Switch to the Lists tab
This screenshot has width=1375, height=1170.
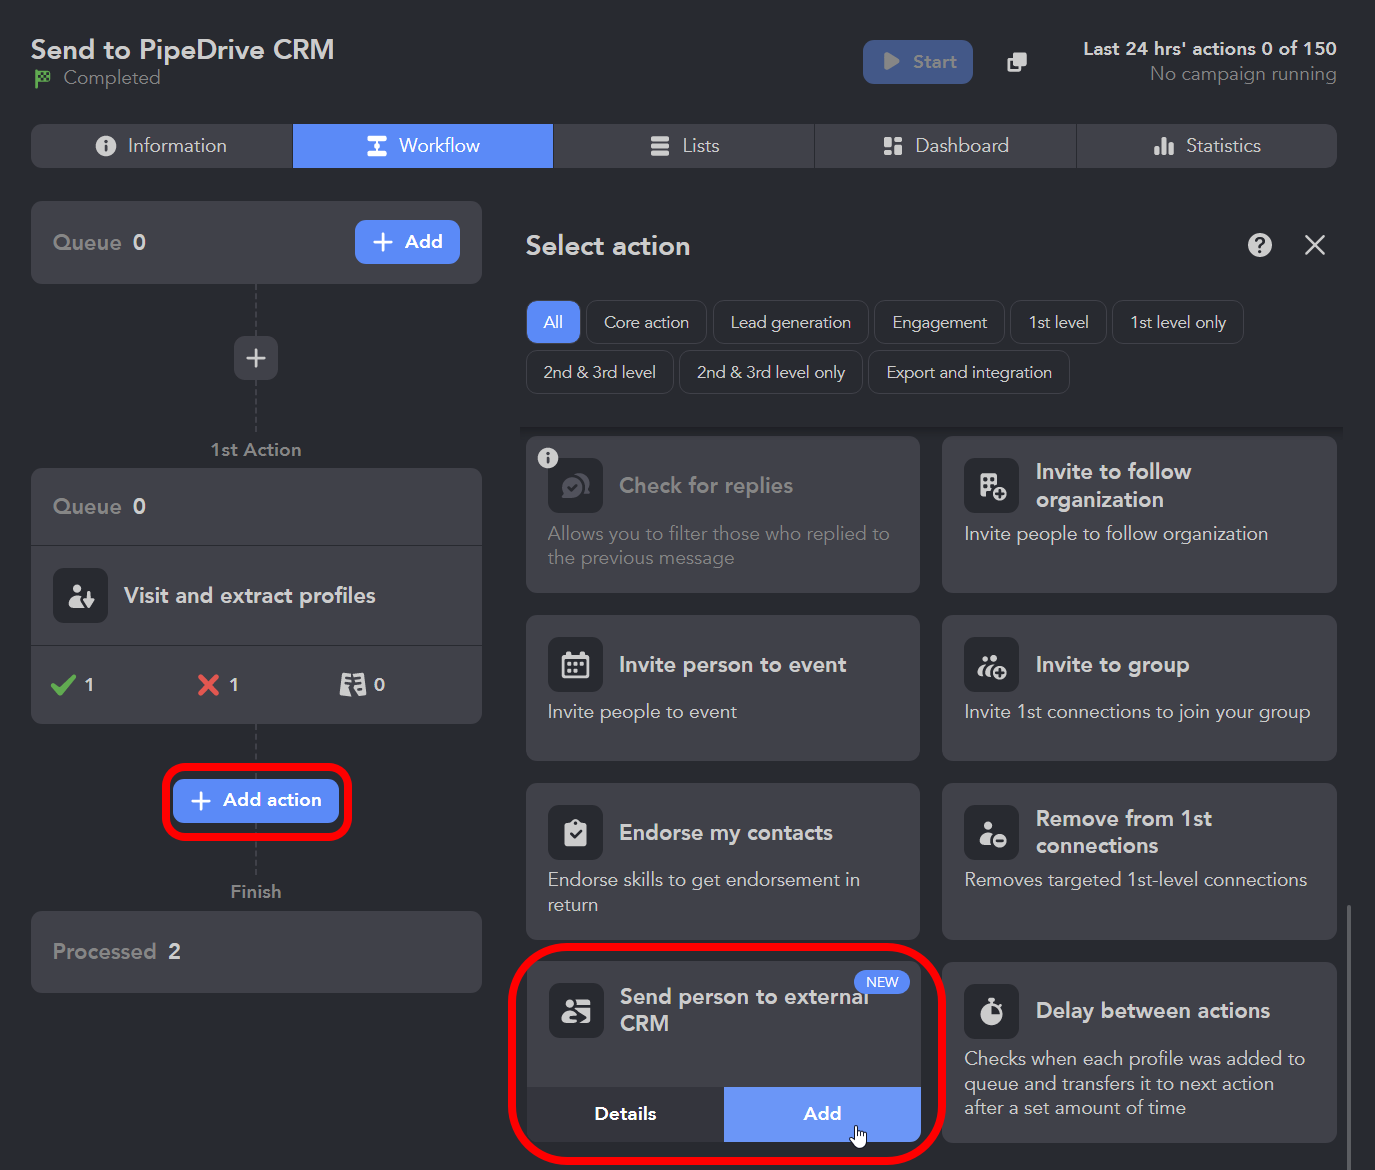coord(683,145)
